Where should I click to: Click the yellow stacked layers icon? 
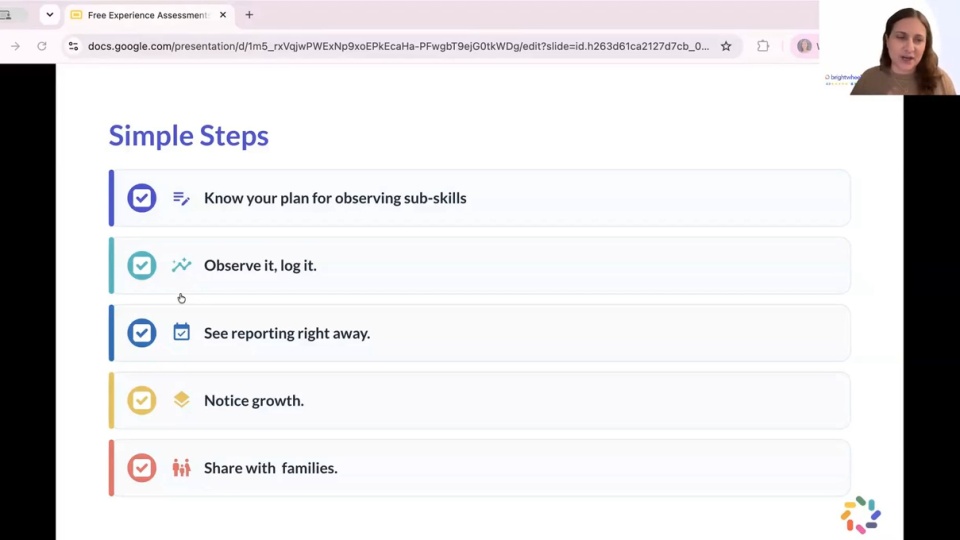point(181,399)
